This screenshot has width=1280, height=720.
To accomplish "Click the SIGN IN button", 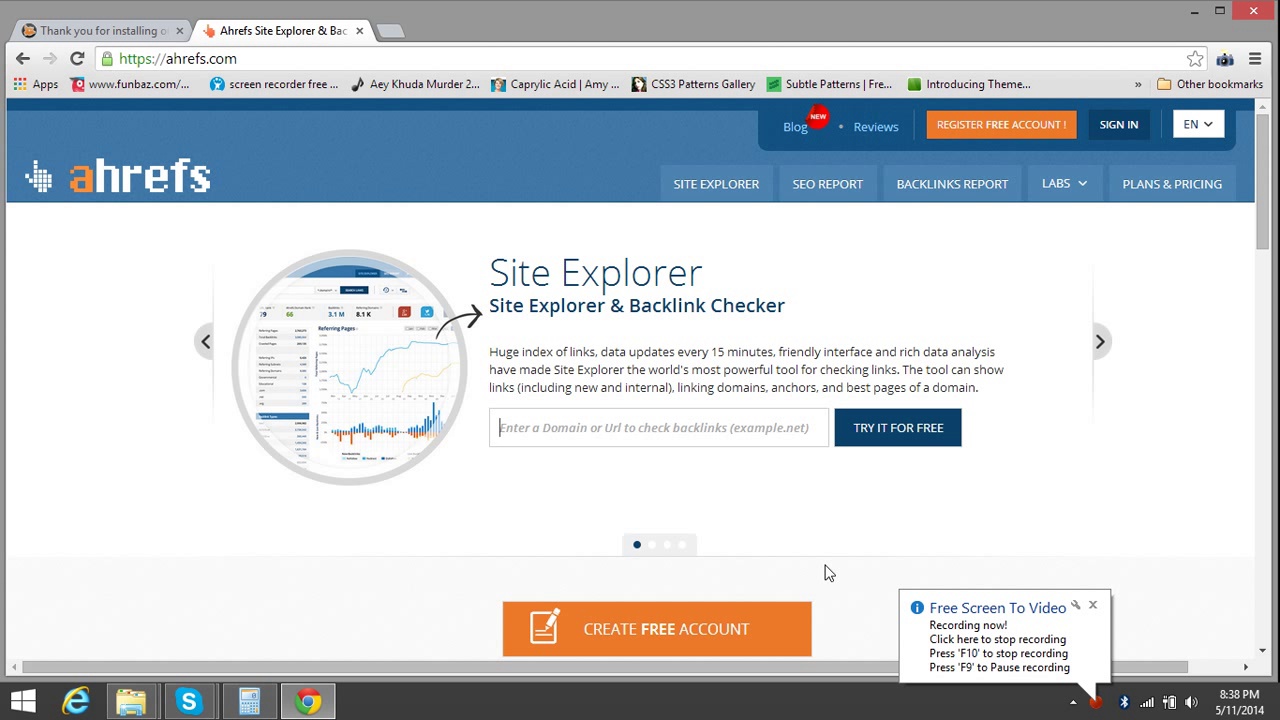I will tap(1118, 125).
